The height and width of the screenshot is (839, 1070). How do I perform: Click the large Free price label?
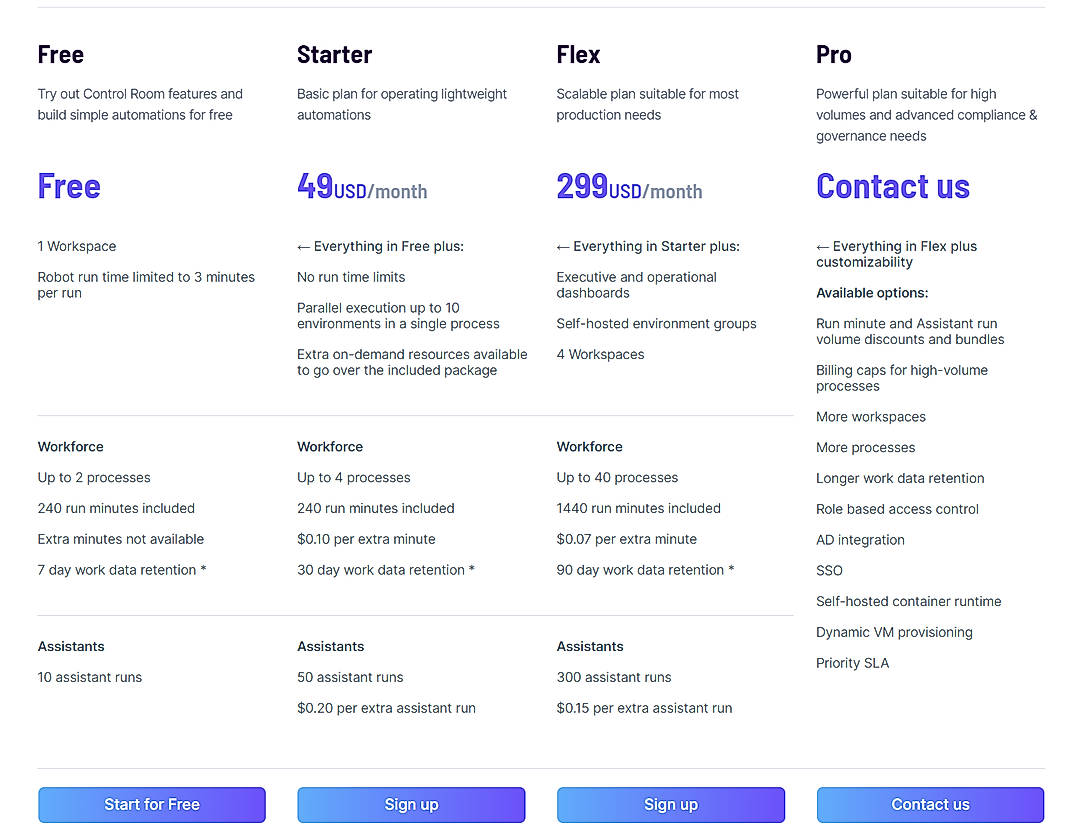[x=68, y=186]
